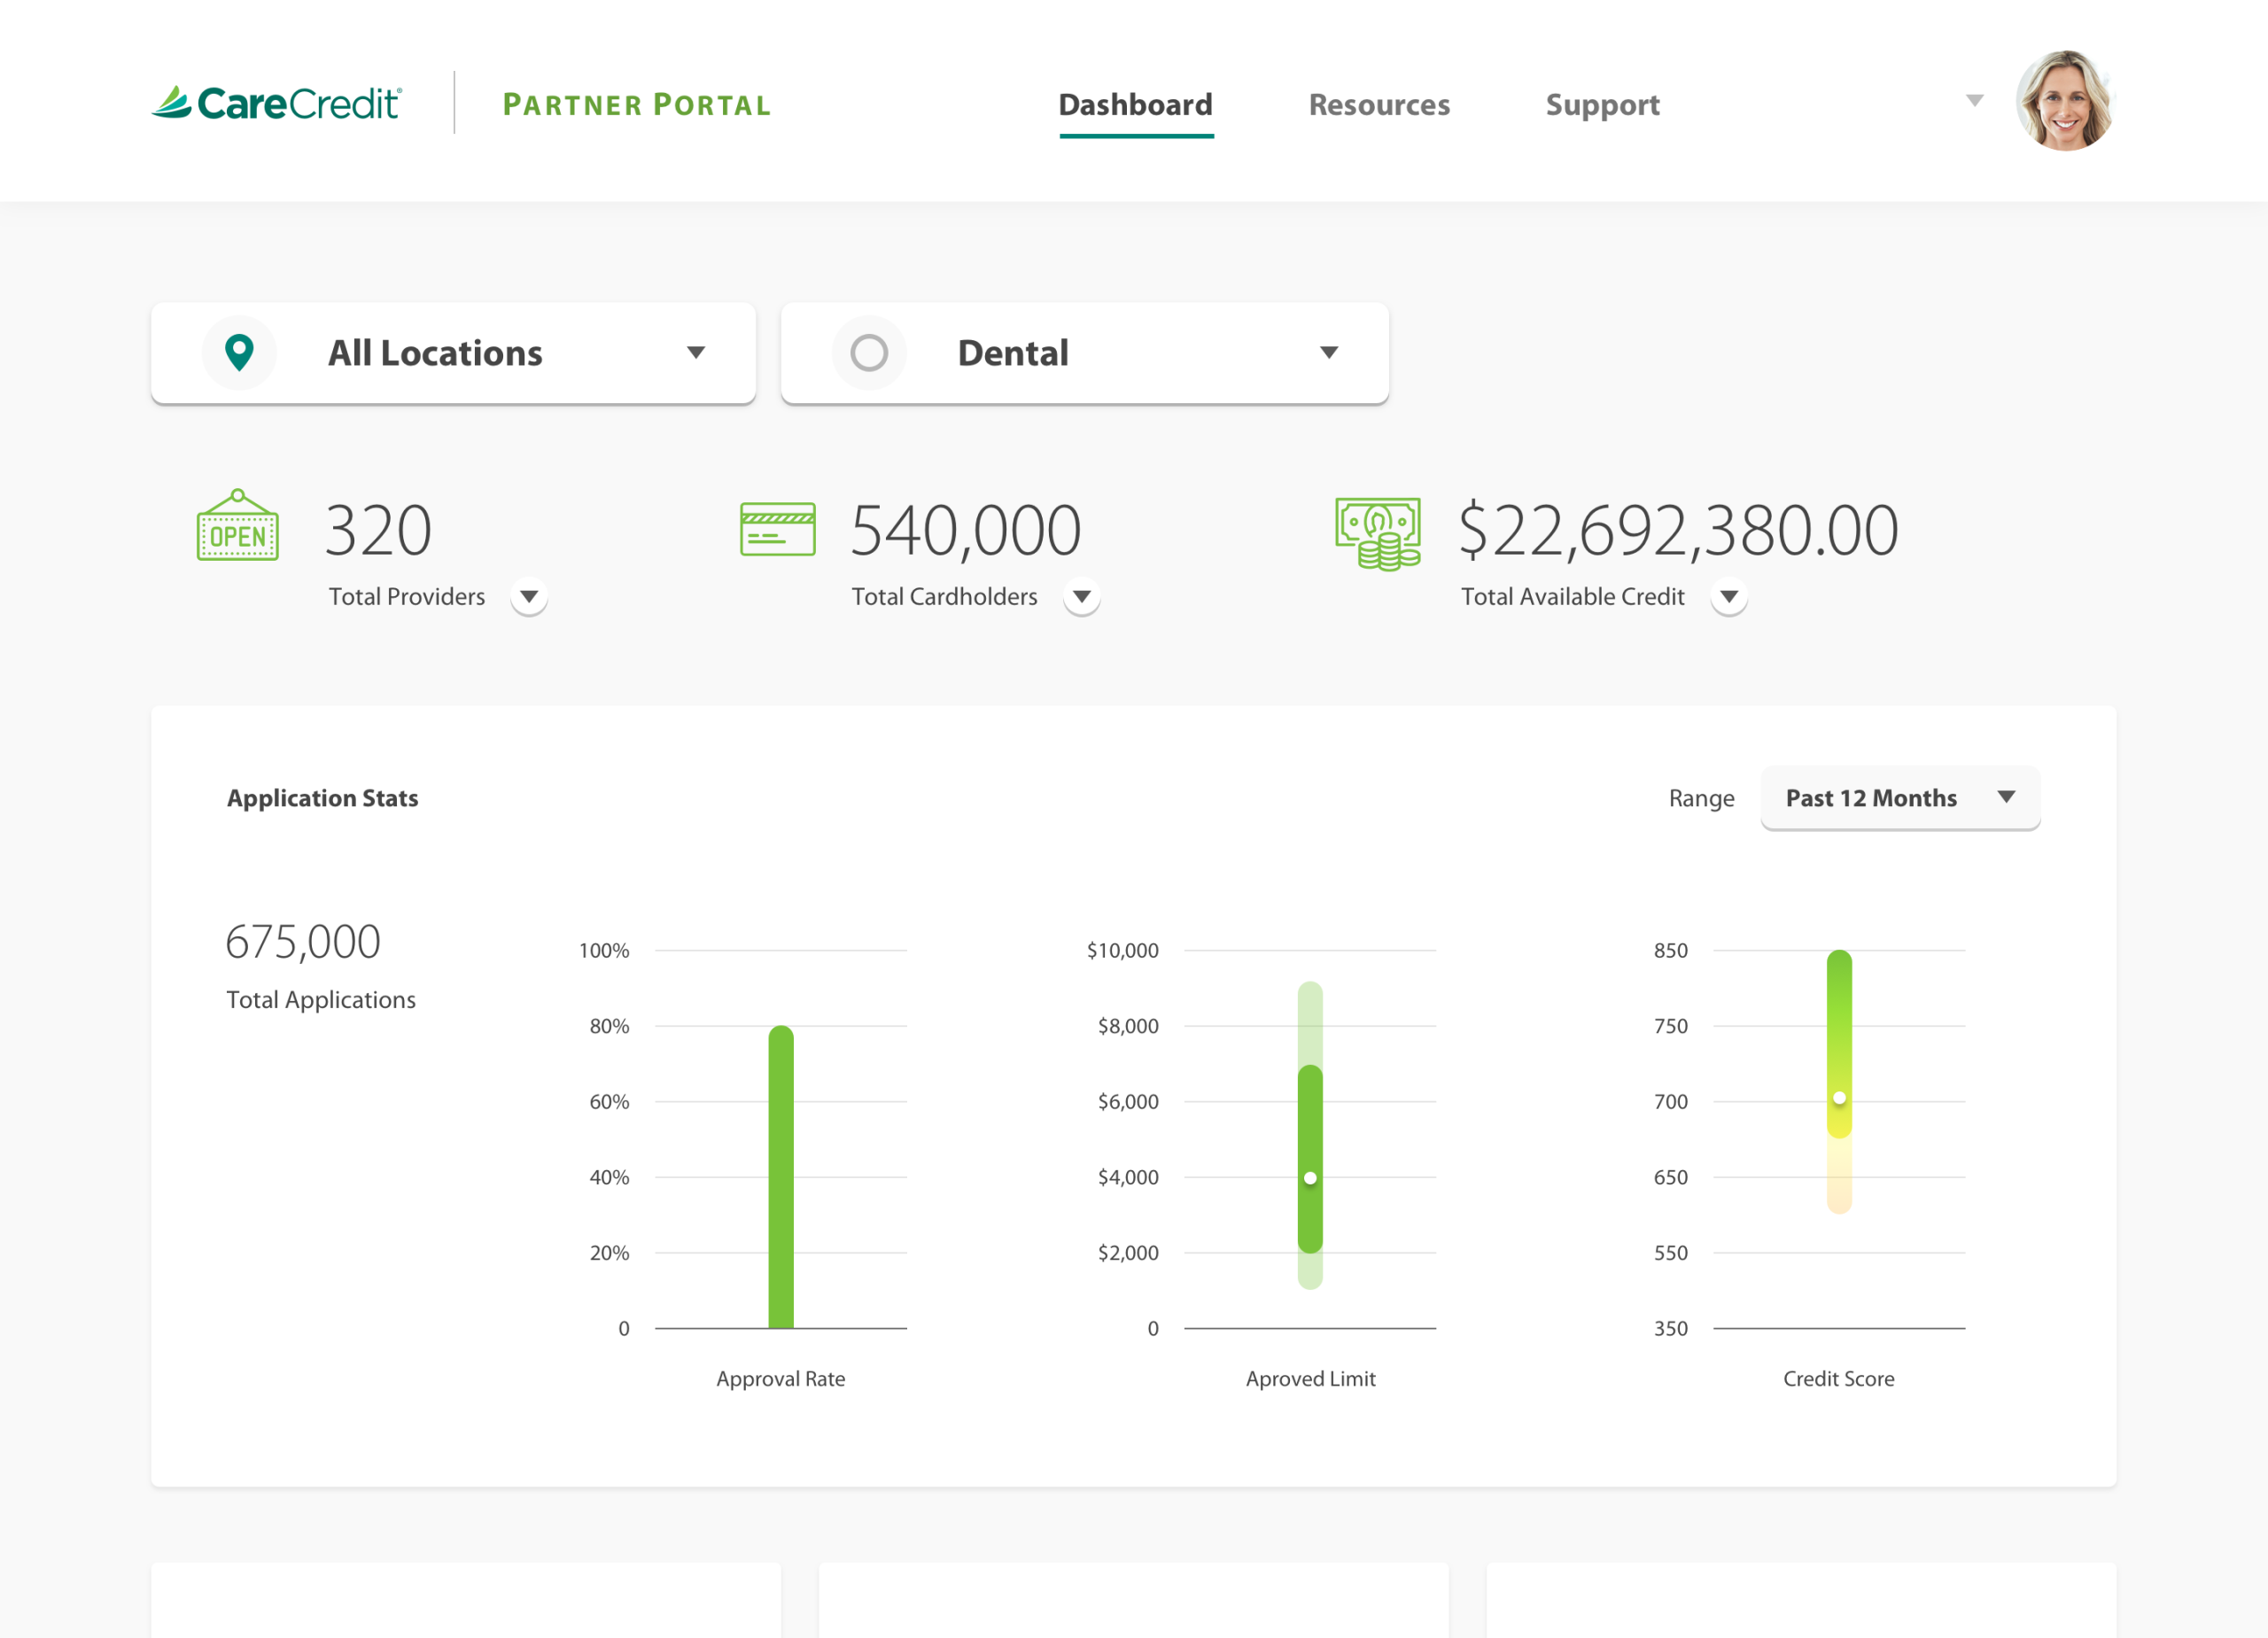This screenshot has height=1638, width=2268.
Task: Click the green Approval Rate bar
Action: [781, 1177]
